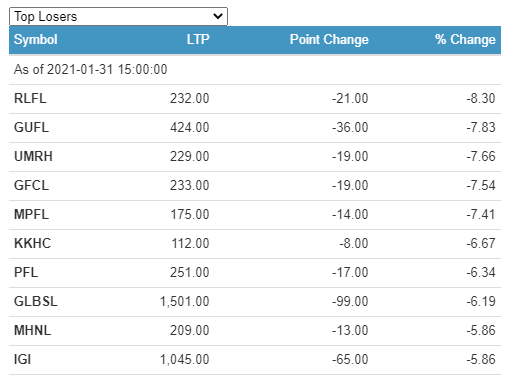This screenshot has width=513, height=377.
Task: Open the KKHC symbol entry
Action: coord(32,244)
